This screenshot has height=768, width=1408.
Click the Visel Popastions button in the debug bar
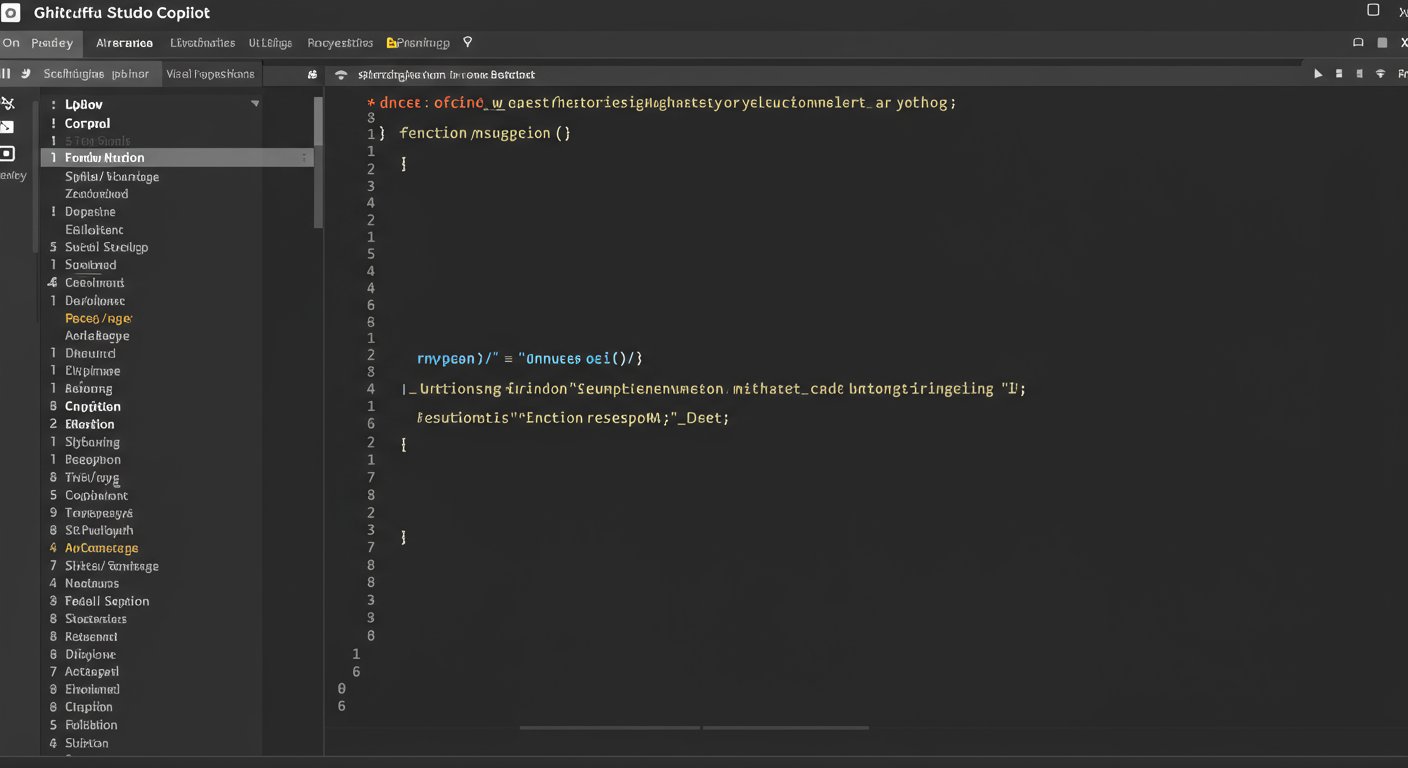point(210,73)
